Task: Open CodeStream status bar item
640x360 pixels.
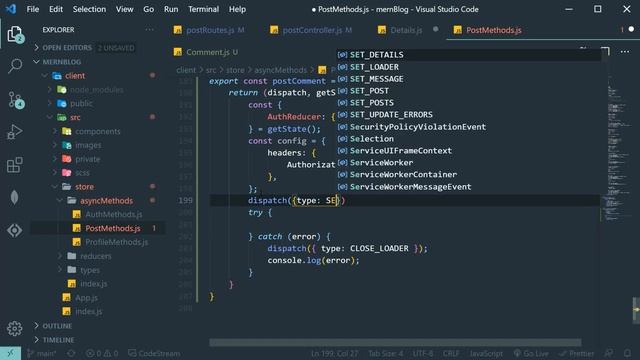Action: (154, 353)
